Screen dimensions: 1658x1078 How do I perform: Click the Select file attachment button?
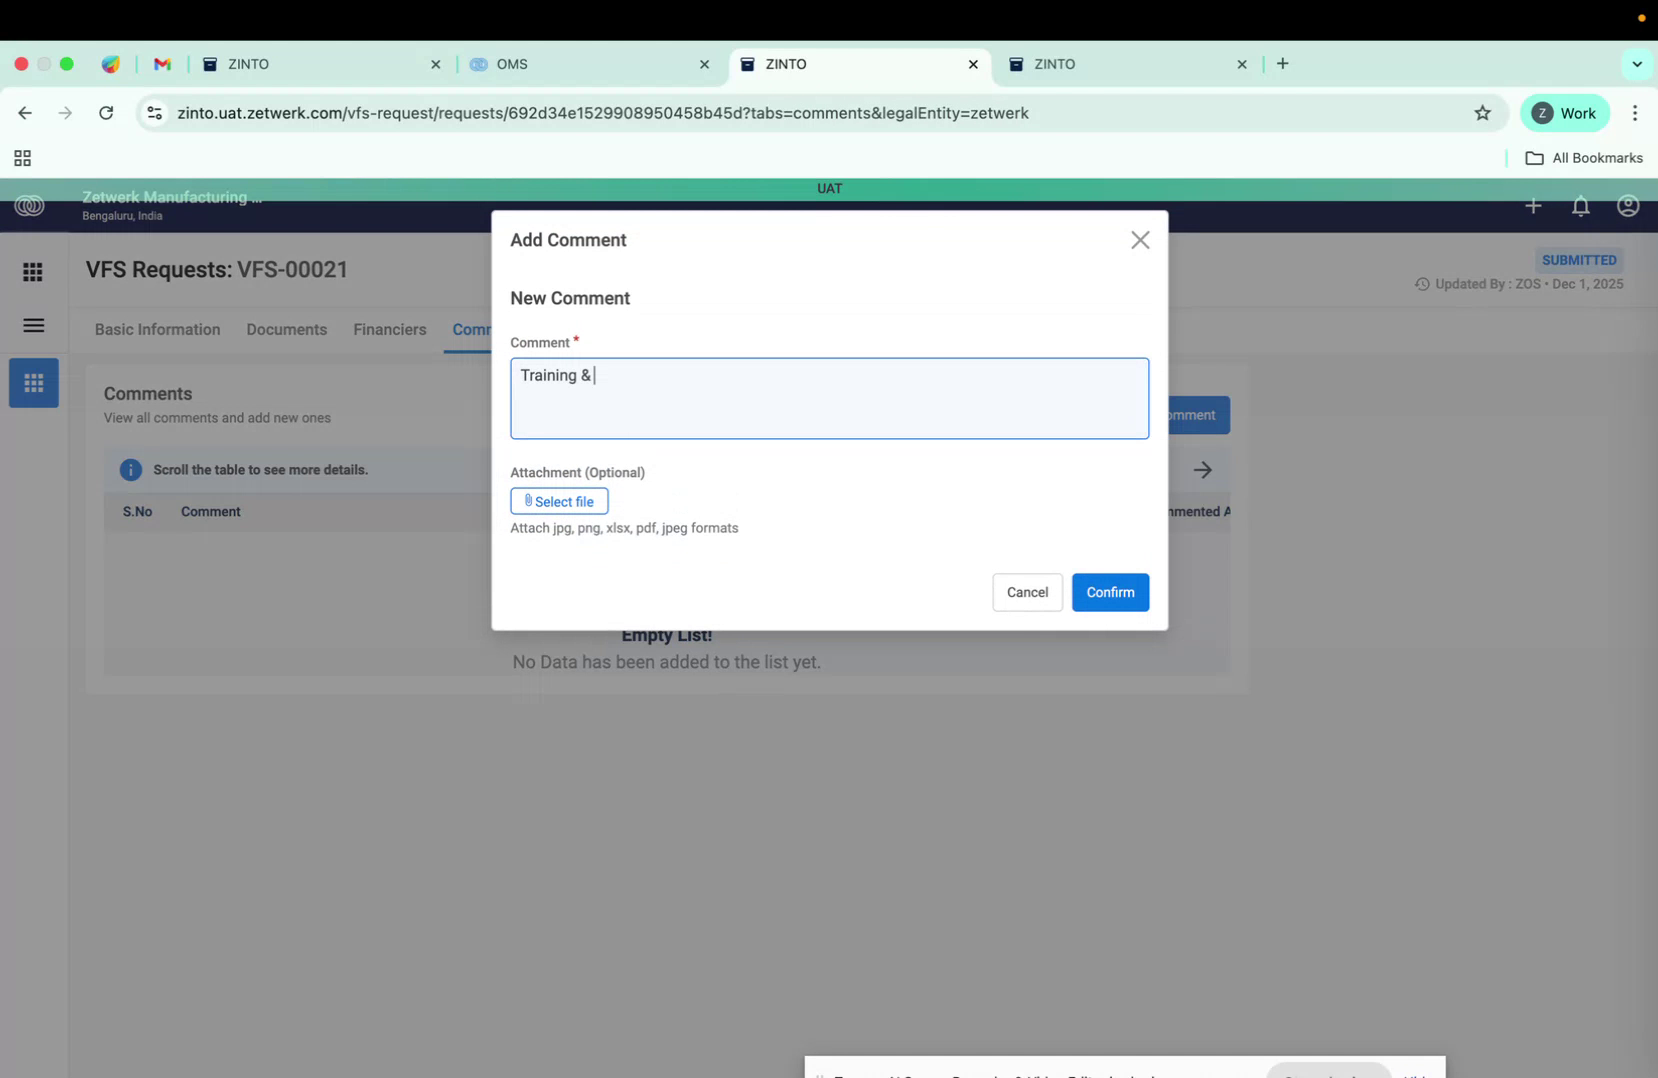click(x=558, y=501)
